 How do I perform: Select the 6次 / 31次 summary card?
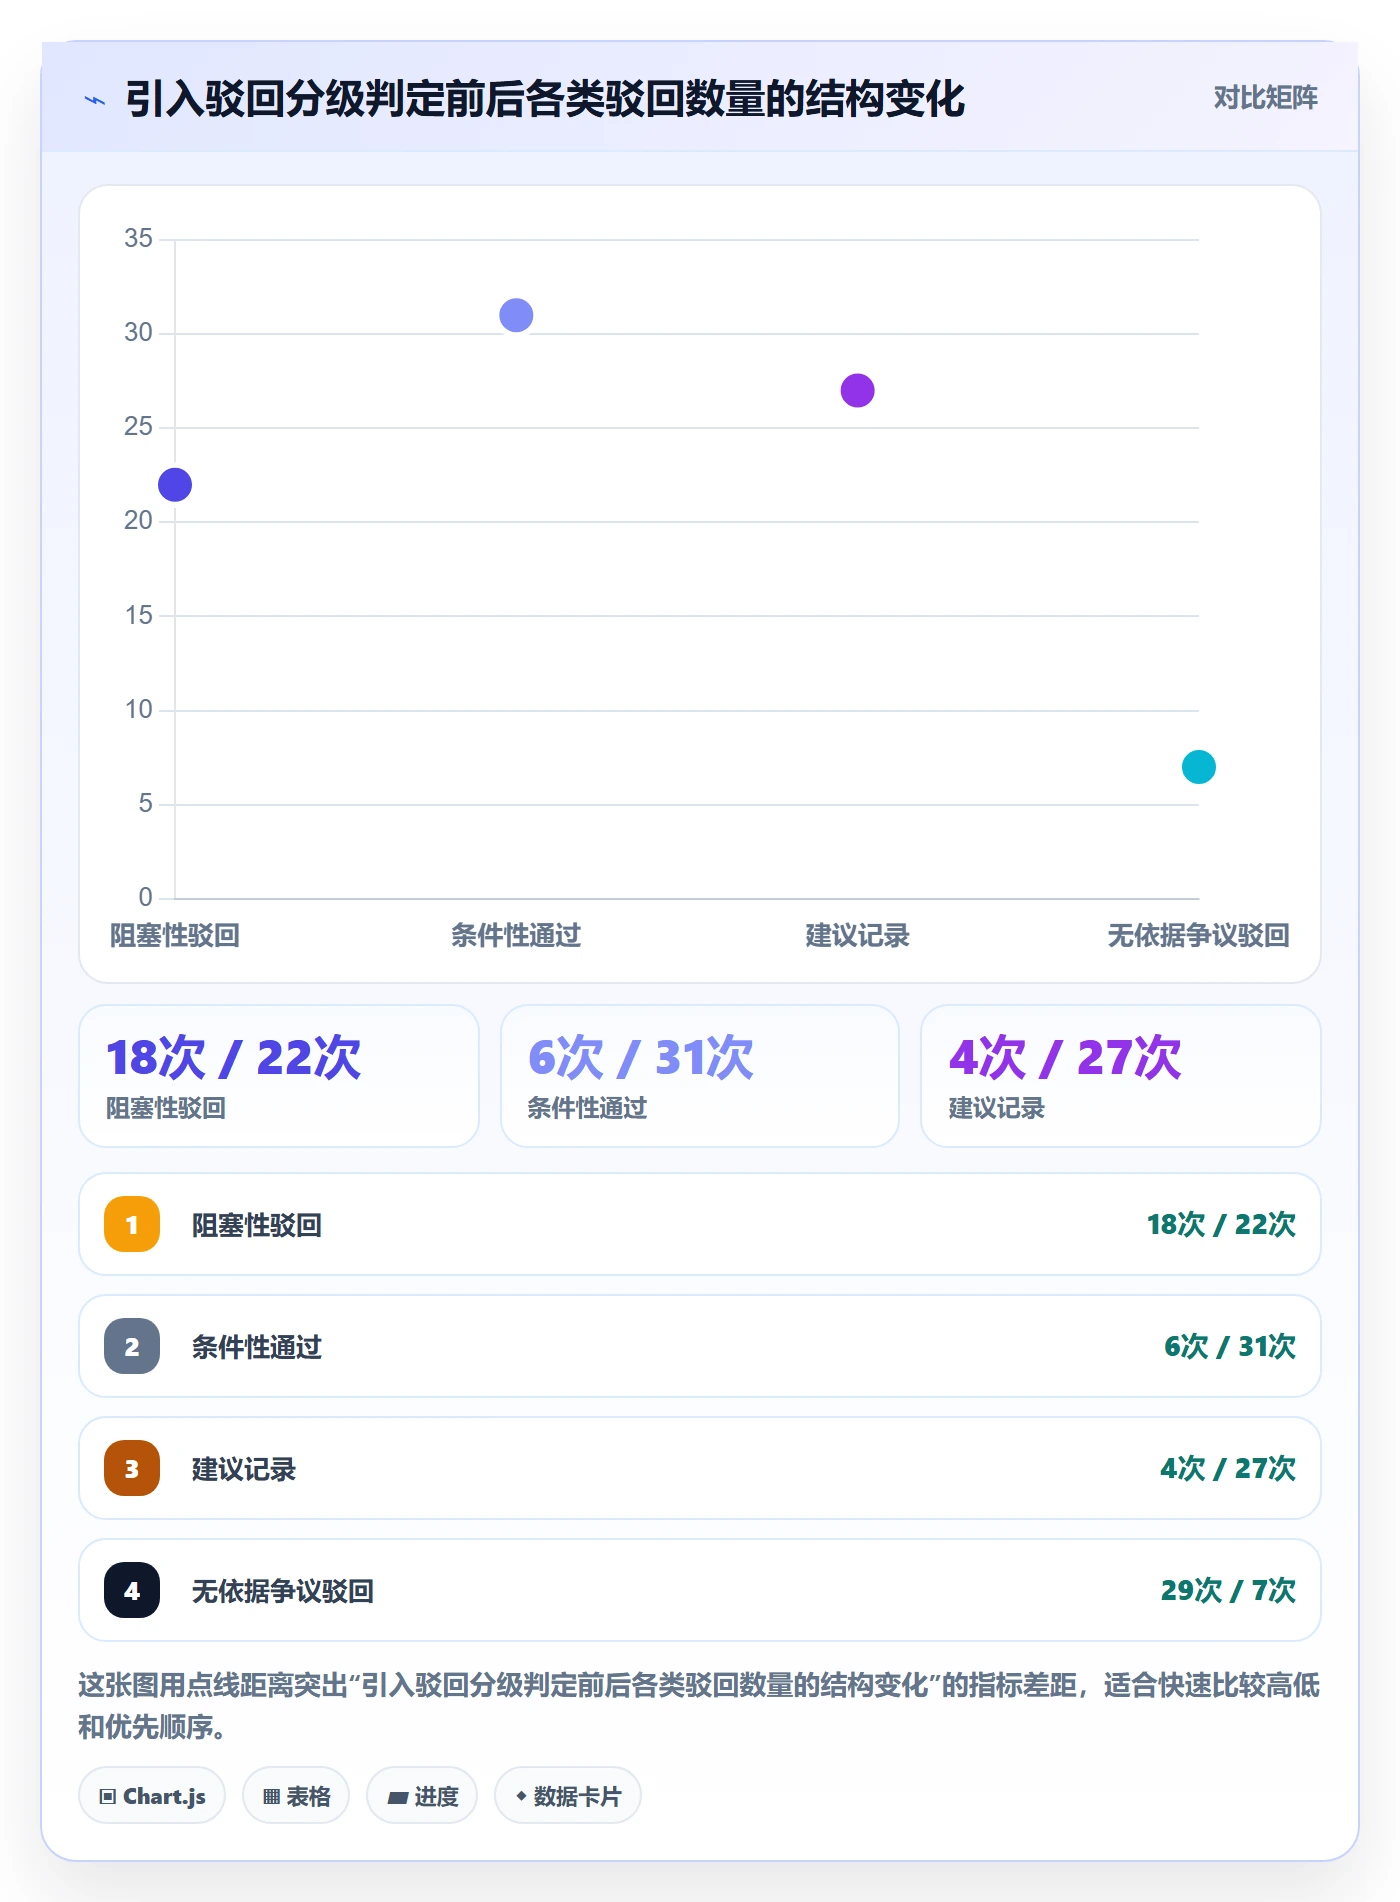pos(700,1076)
